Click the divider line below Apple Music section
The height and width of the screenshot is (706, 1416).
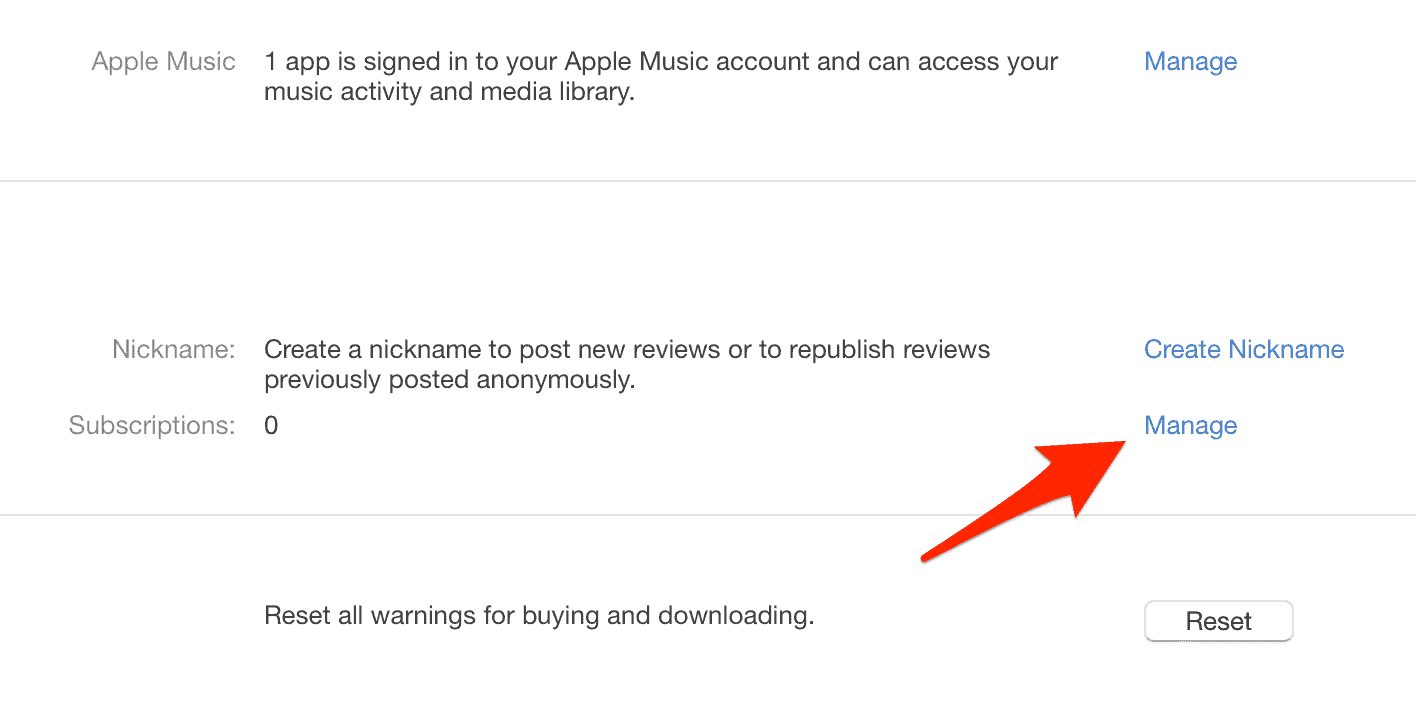coord(708,181)
